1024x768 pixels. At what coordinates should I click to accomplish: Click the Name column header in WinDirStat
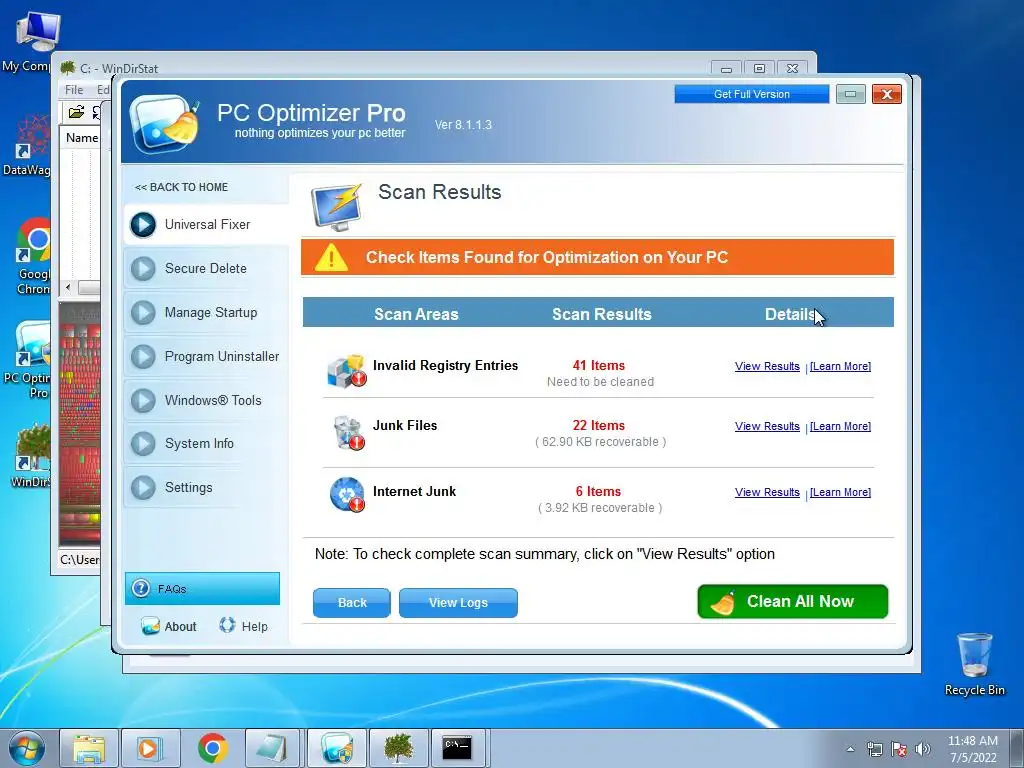pos(82,138)
